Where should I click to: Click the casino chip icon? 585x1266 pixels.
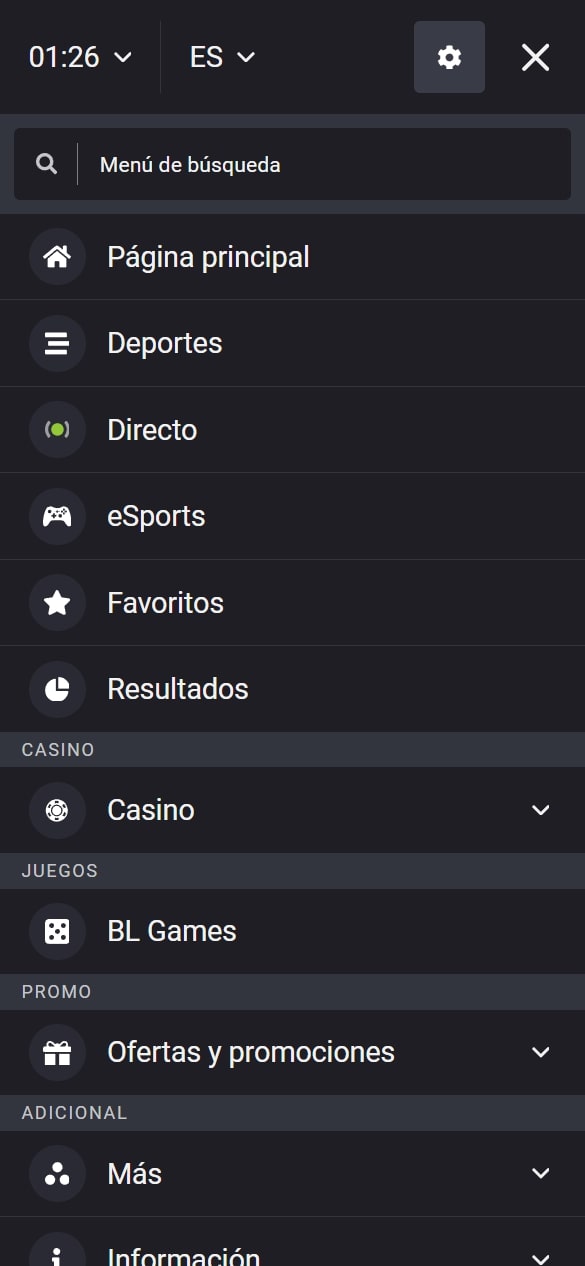57,810
